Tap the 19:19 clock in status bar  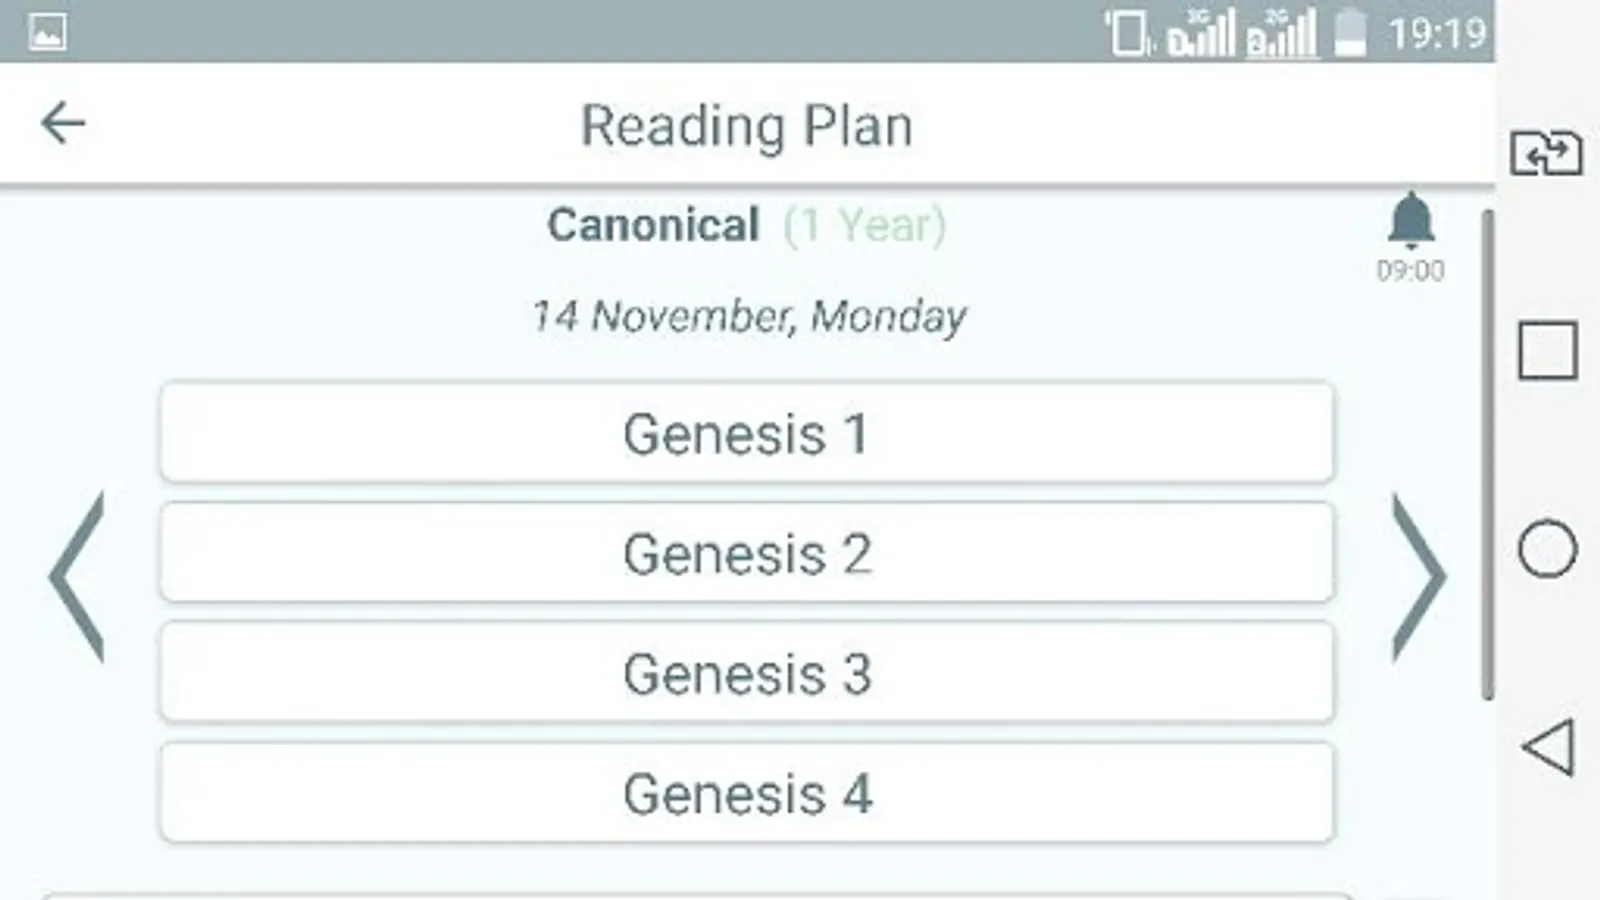[x=1437, y=35]
